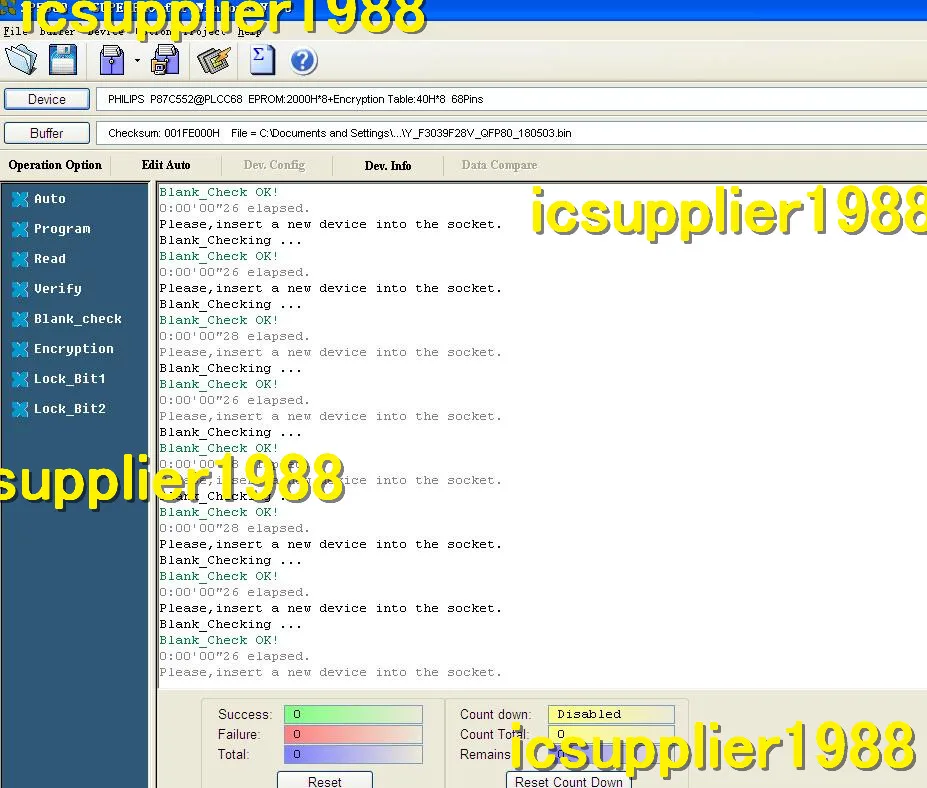Open the Buffer menu in menu bar
The width and height of the screenshot is (927, 788).
(57, 31)
